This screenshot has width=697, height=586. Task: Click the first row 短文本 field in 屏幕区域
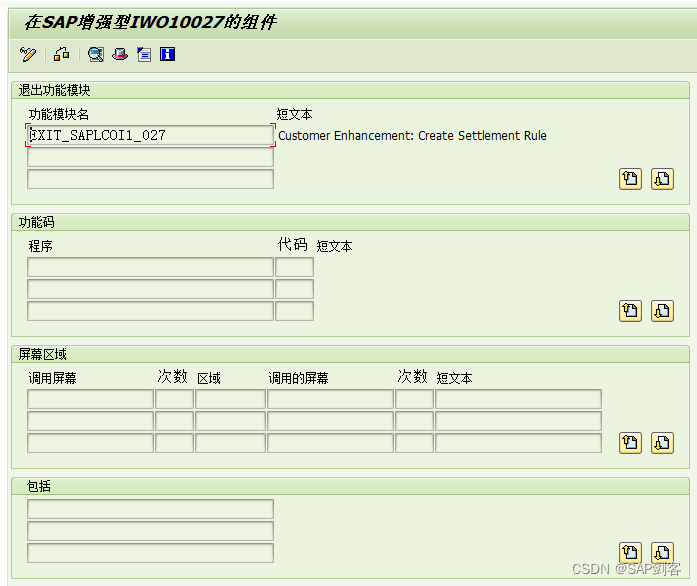click(x=518, y=399)
